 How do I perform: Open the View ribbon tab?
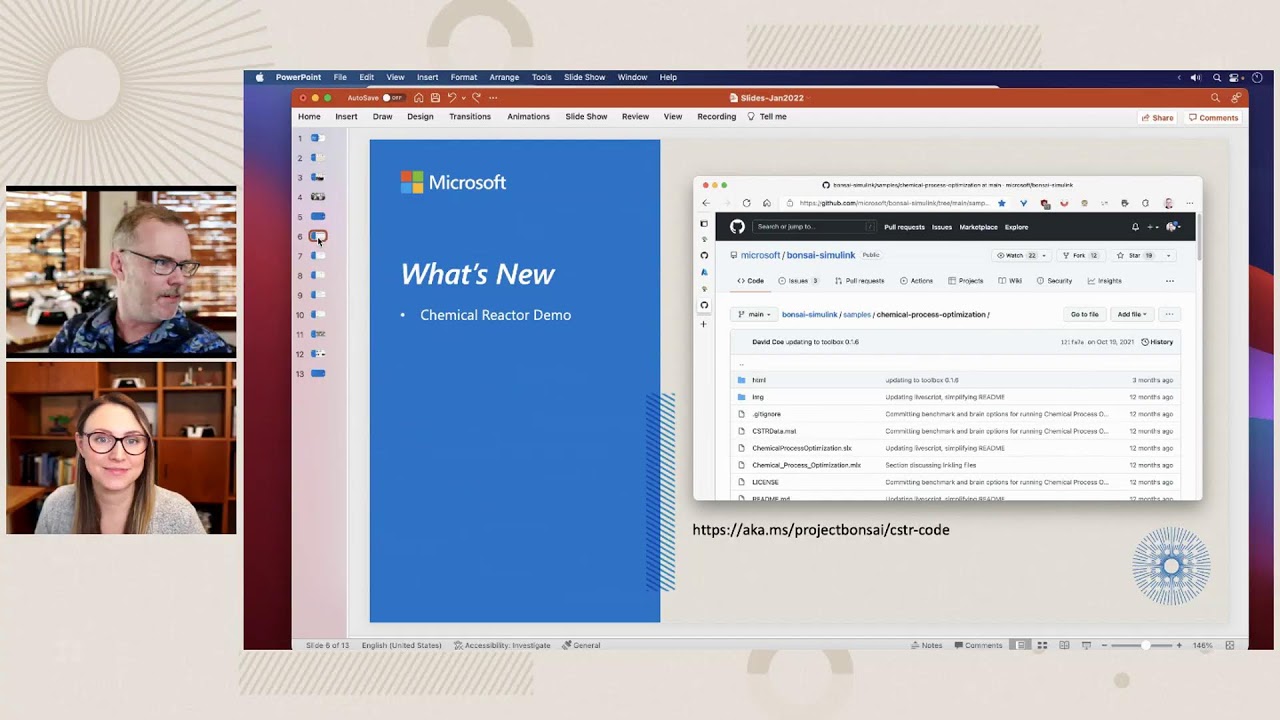pos(673,117)
